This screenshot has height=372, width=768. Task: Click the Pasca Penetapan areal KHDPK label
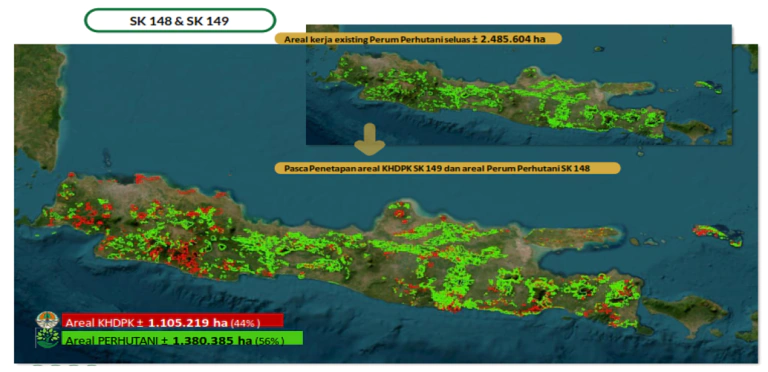(448, 168)
